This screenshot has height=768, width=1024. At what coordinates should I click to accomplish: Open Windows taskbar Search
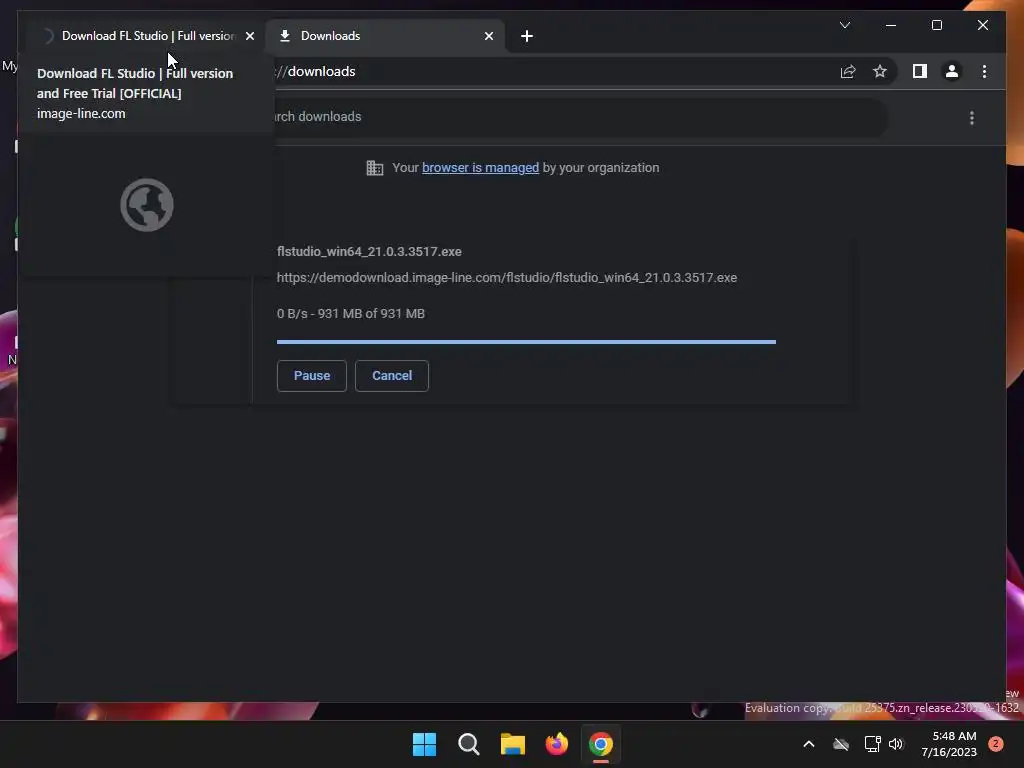coord(468,744)
